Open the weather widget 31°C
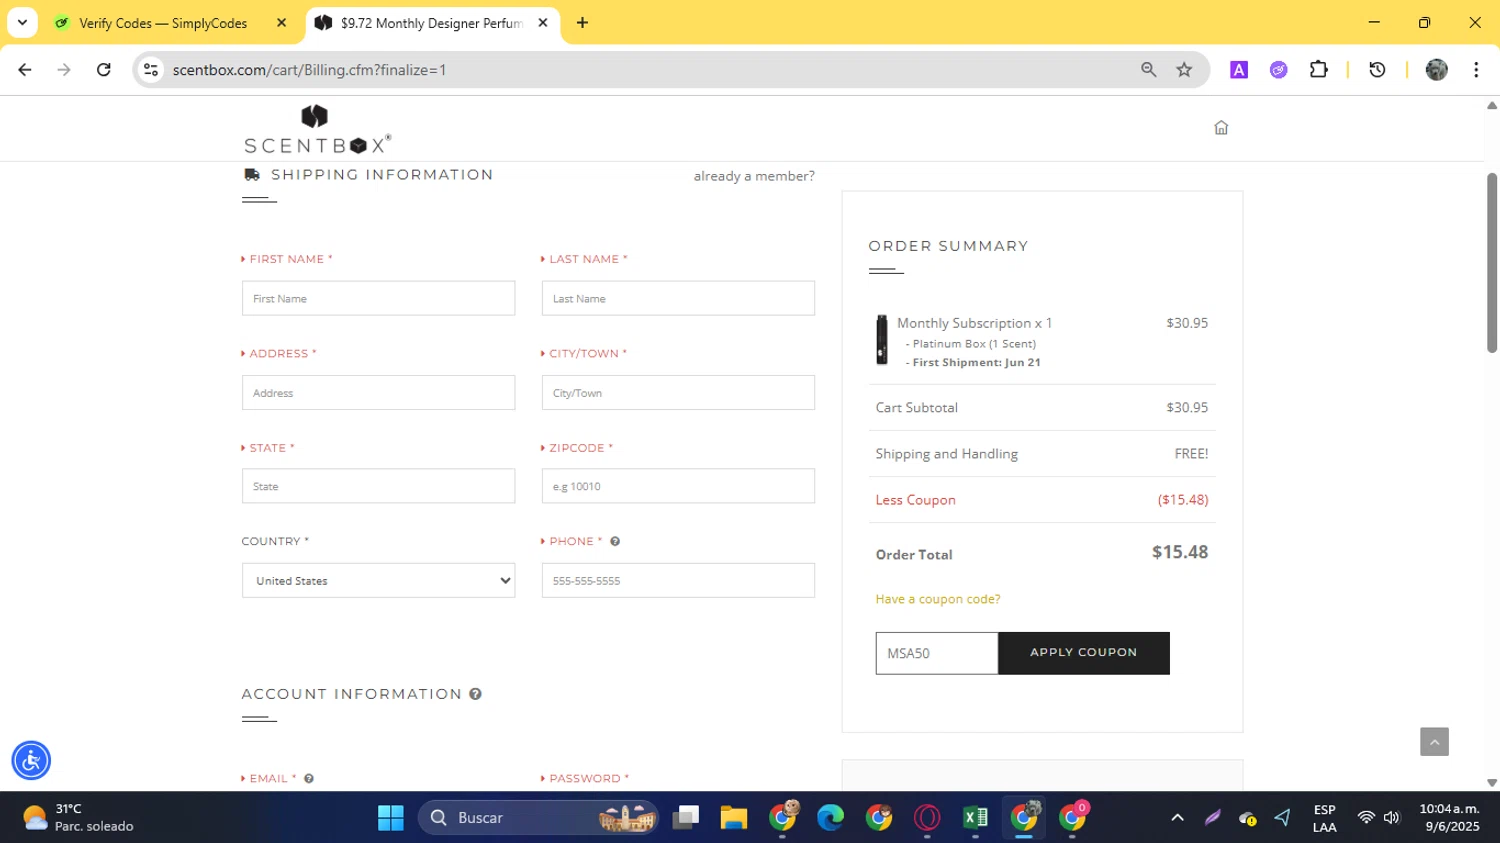 (x=78, y=818)
